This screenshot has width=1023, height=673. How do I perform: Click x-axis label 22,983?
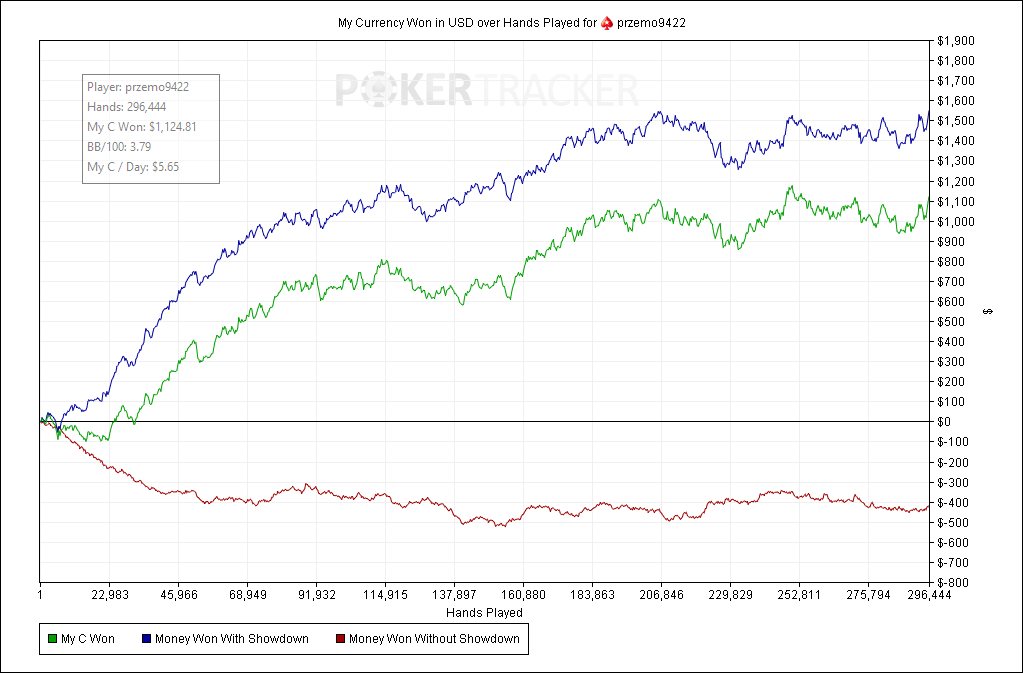110,595
